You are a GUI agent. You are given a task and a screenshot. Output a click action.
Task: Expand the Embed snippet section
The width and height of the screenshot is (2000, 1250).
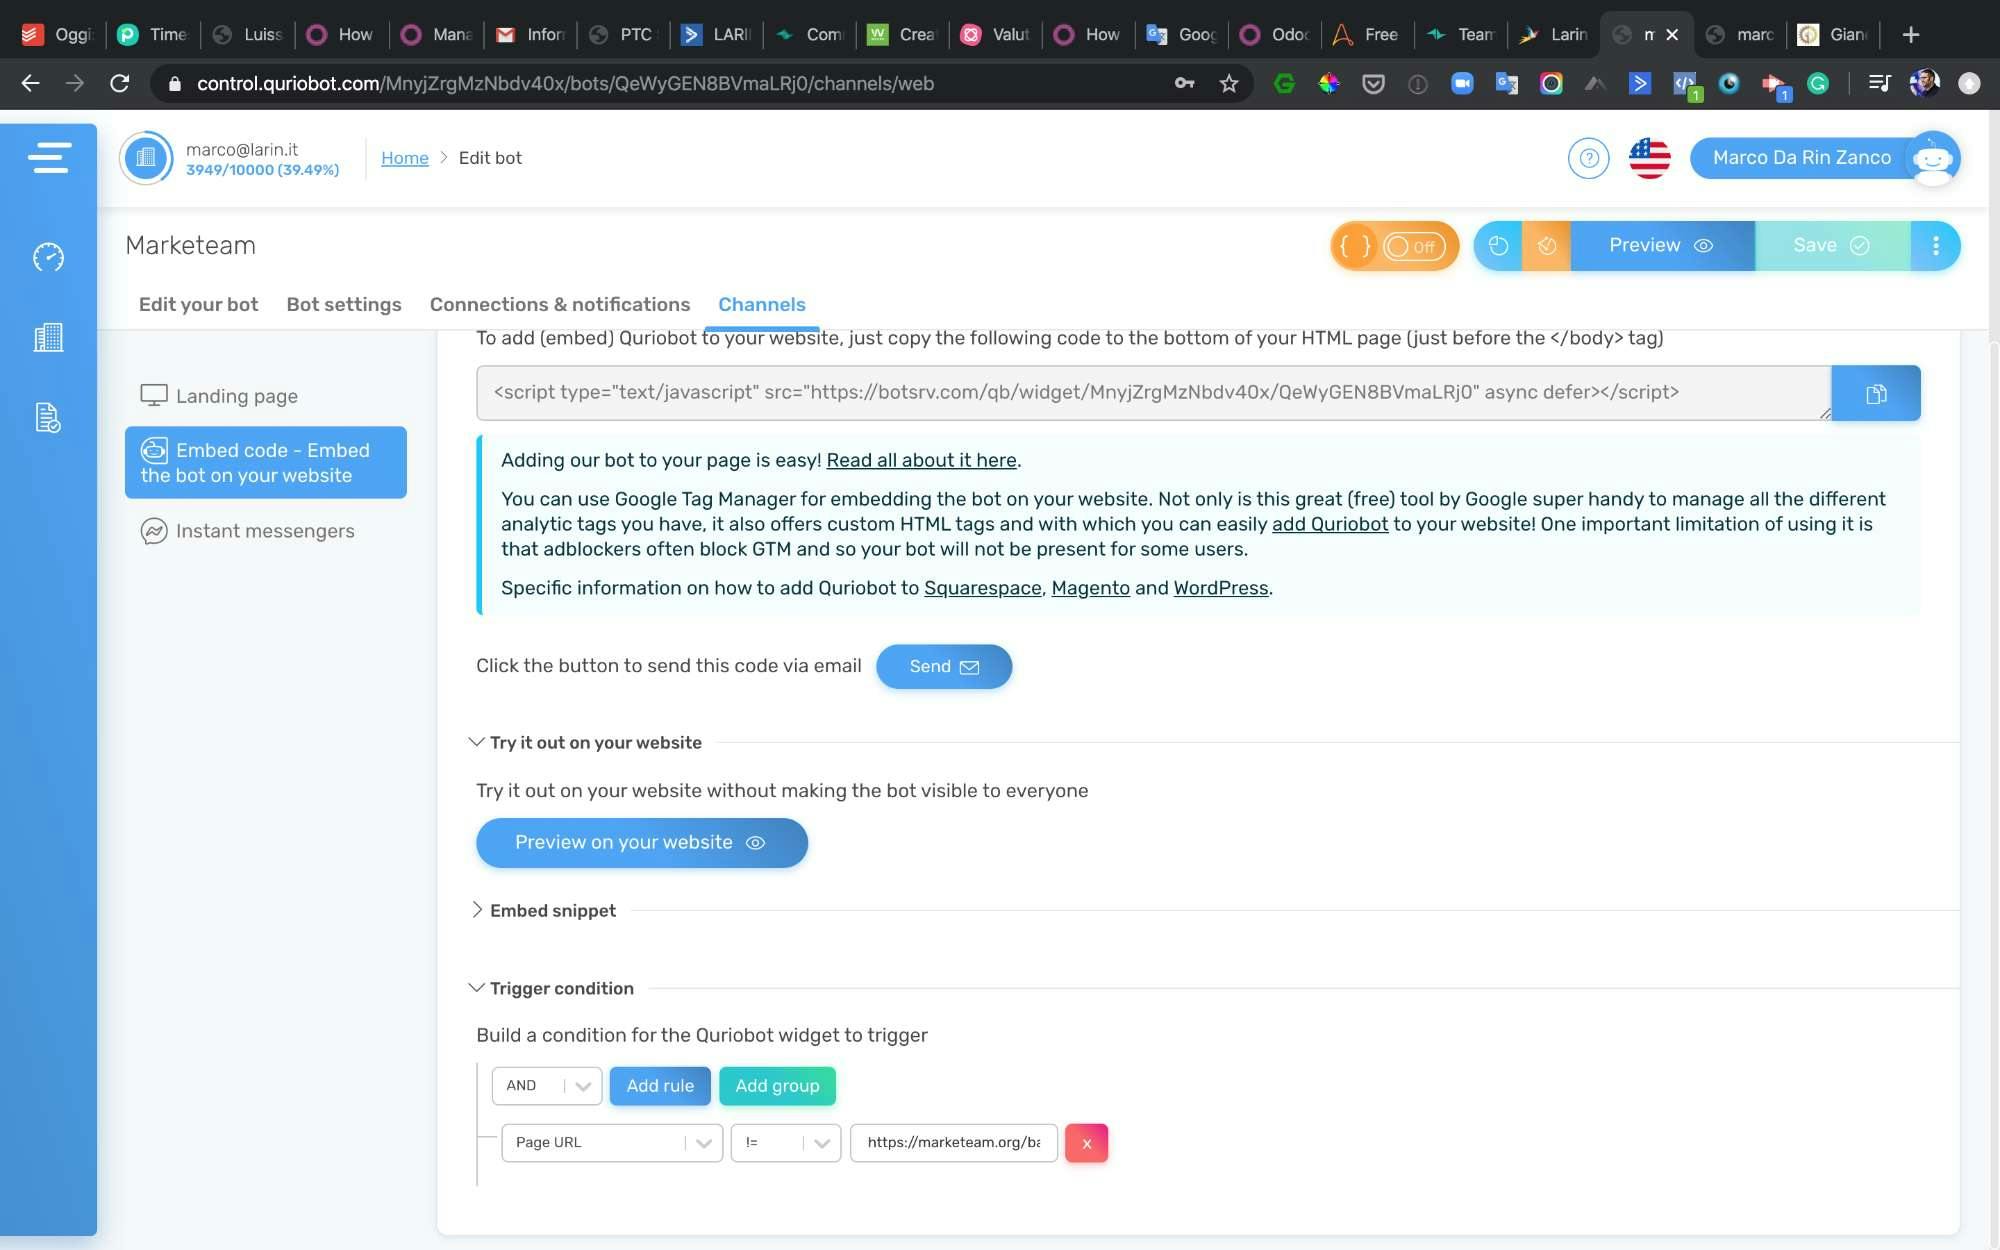tap(477, 910)
